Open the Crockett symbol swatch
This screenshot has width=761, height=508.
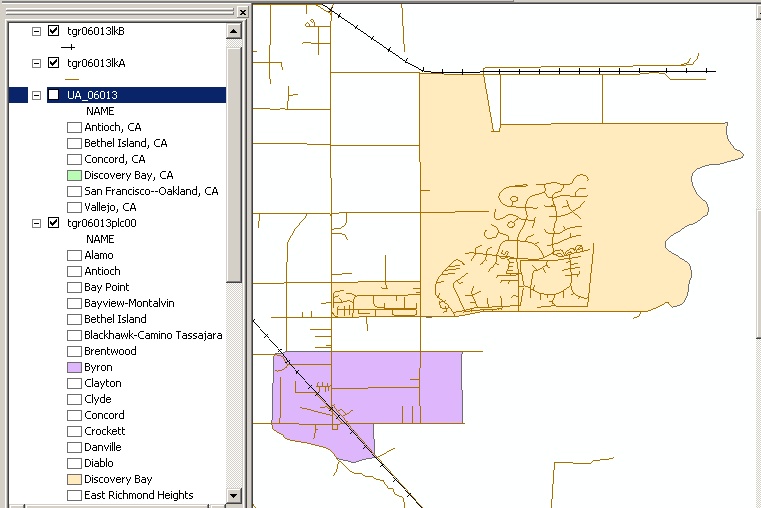pos(74,432)
